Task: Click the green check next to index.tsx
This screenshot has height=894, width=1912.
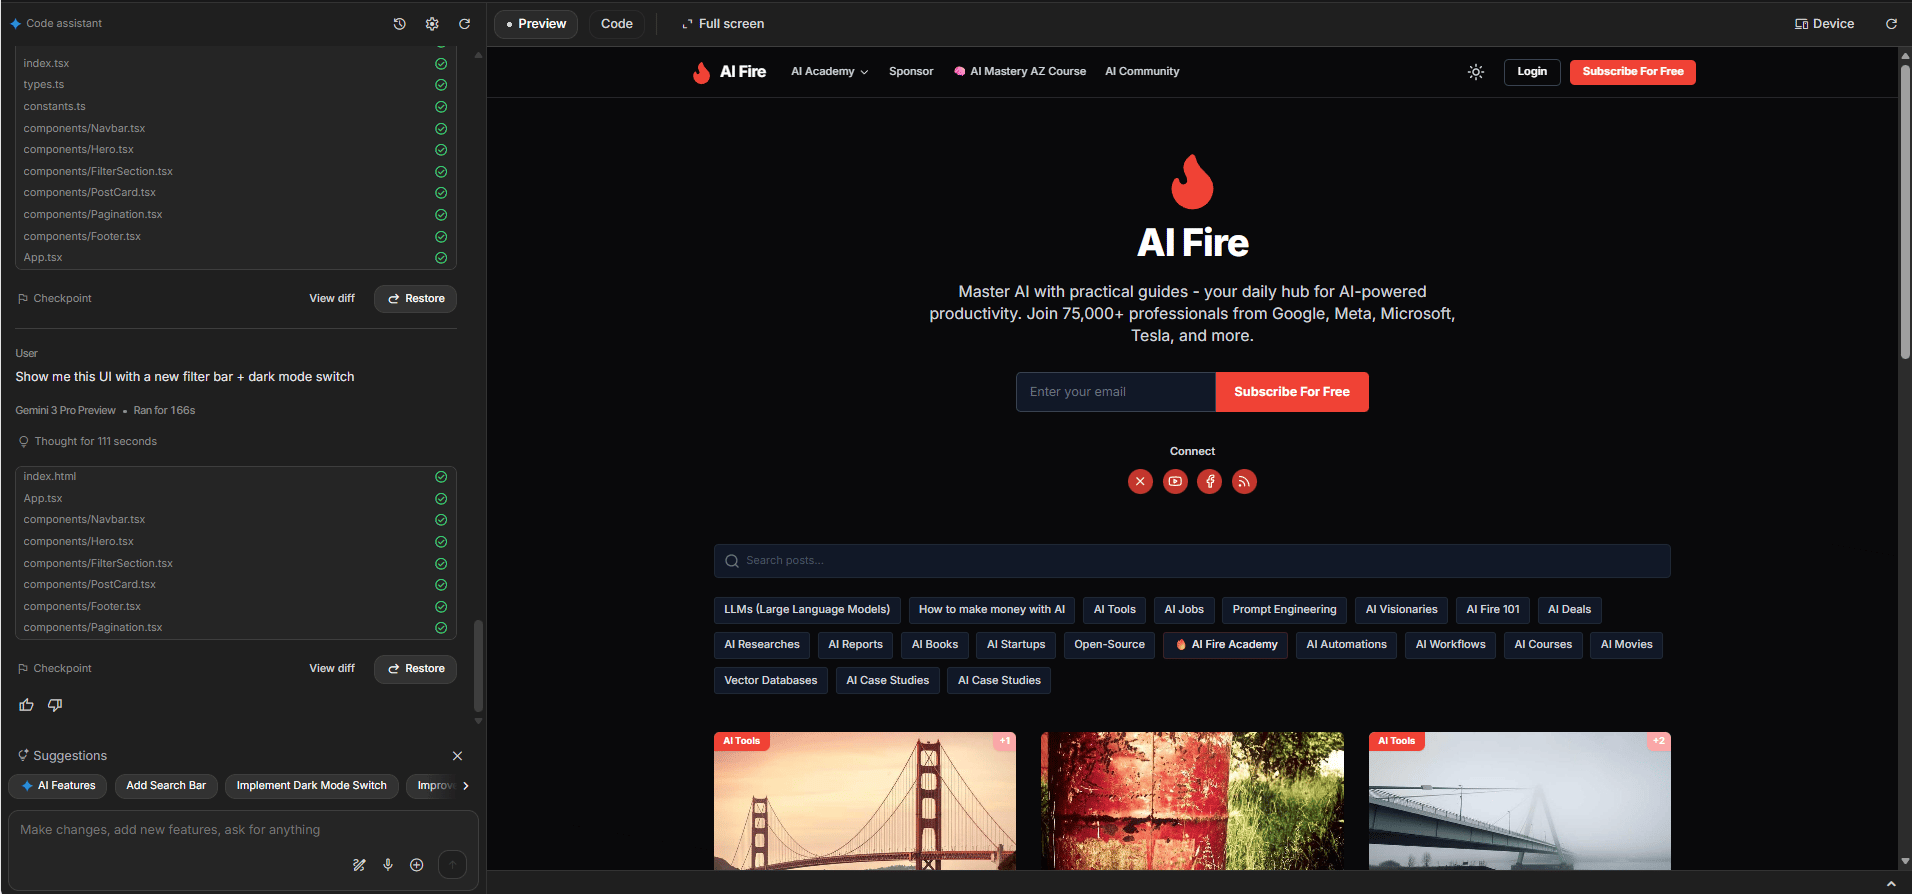Action: click(x=441, y=64)
